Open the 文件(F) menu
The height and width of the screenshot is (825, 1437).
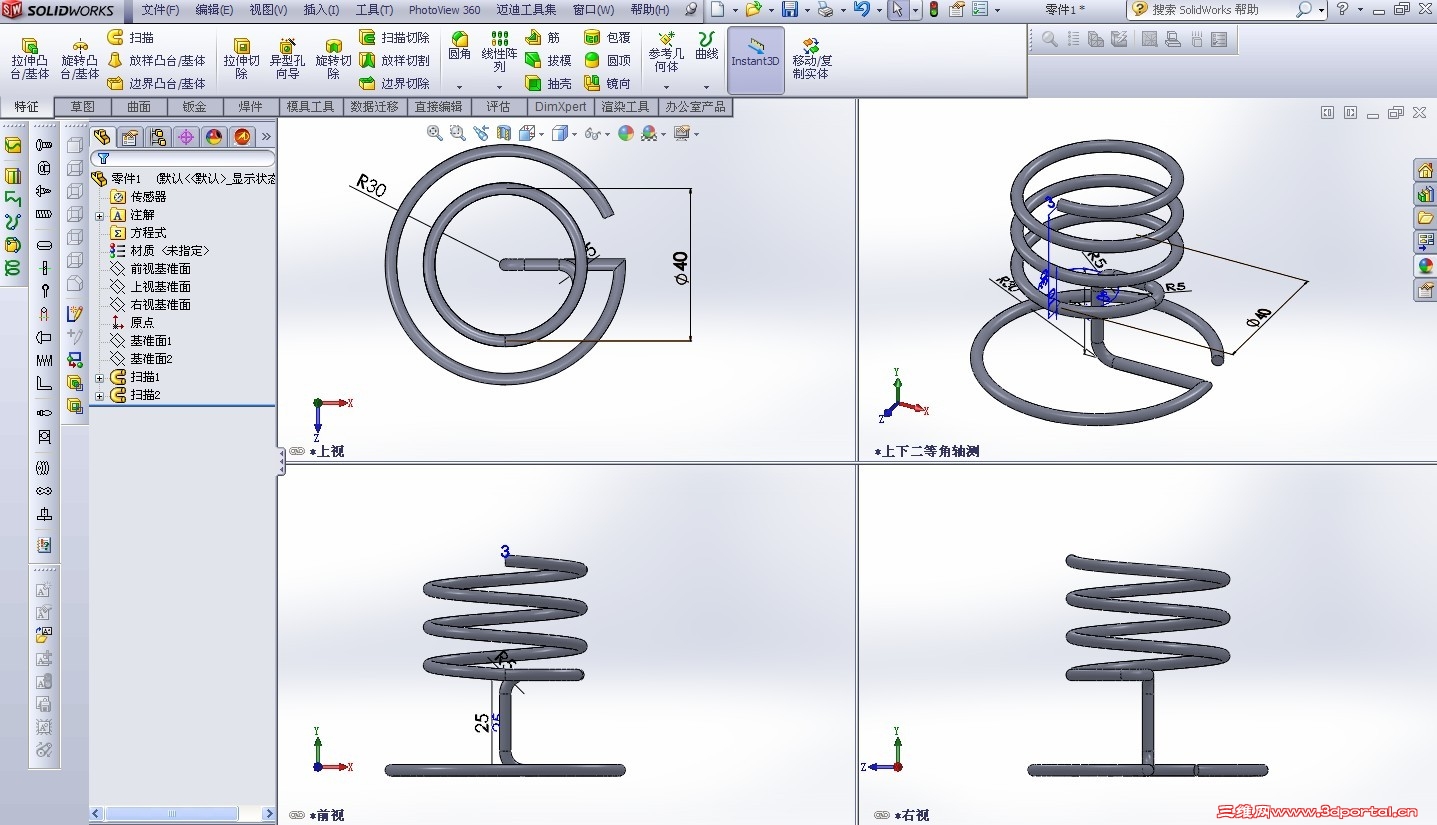(160, 10)
